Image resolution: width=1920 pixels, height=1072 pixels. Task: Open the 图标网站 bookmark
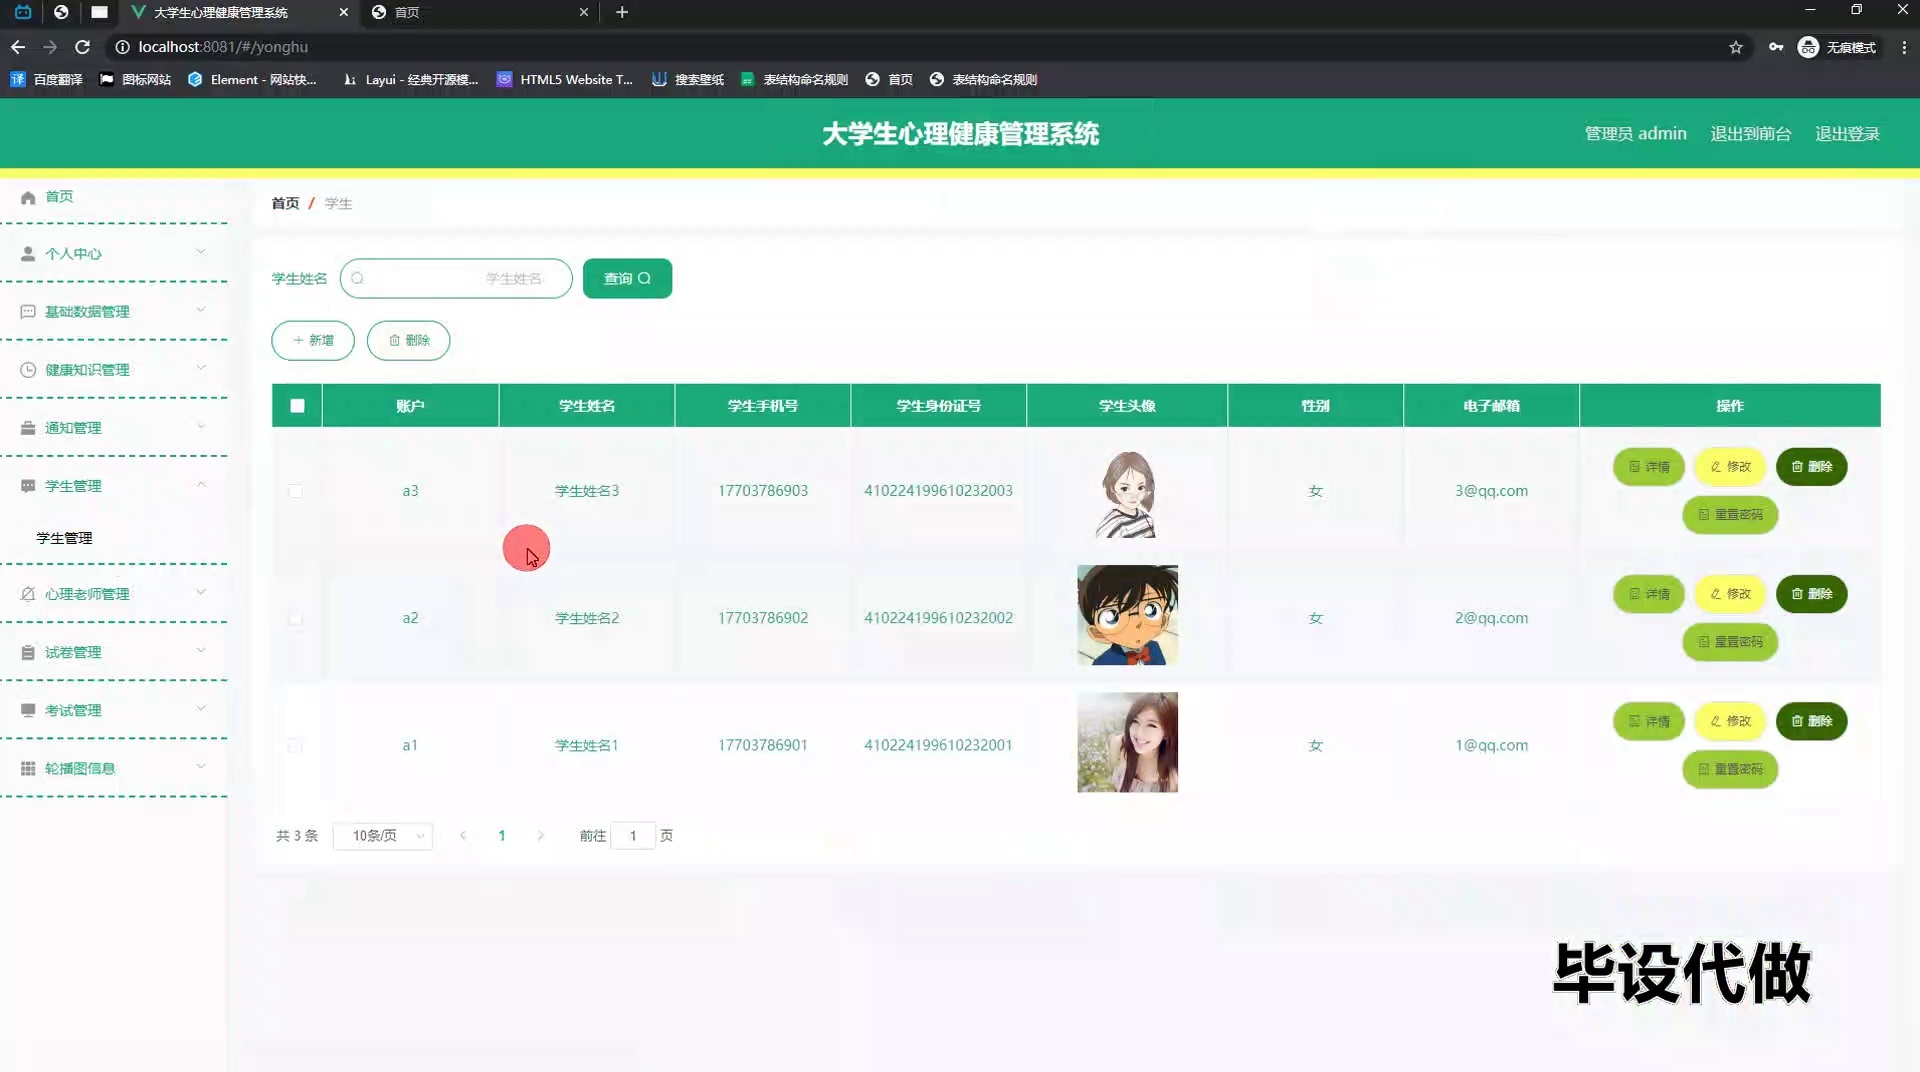[135, 80]
